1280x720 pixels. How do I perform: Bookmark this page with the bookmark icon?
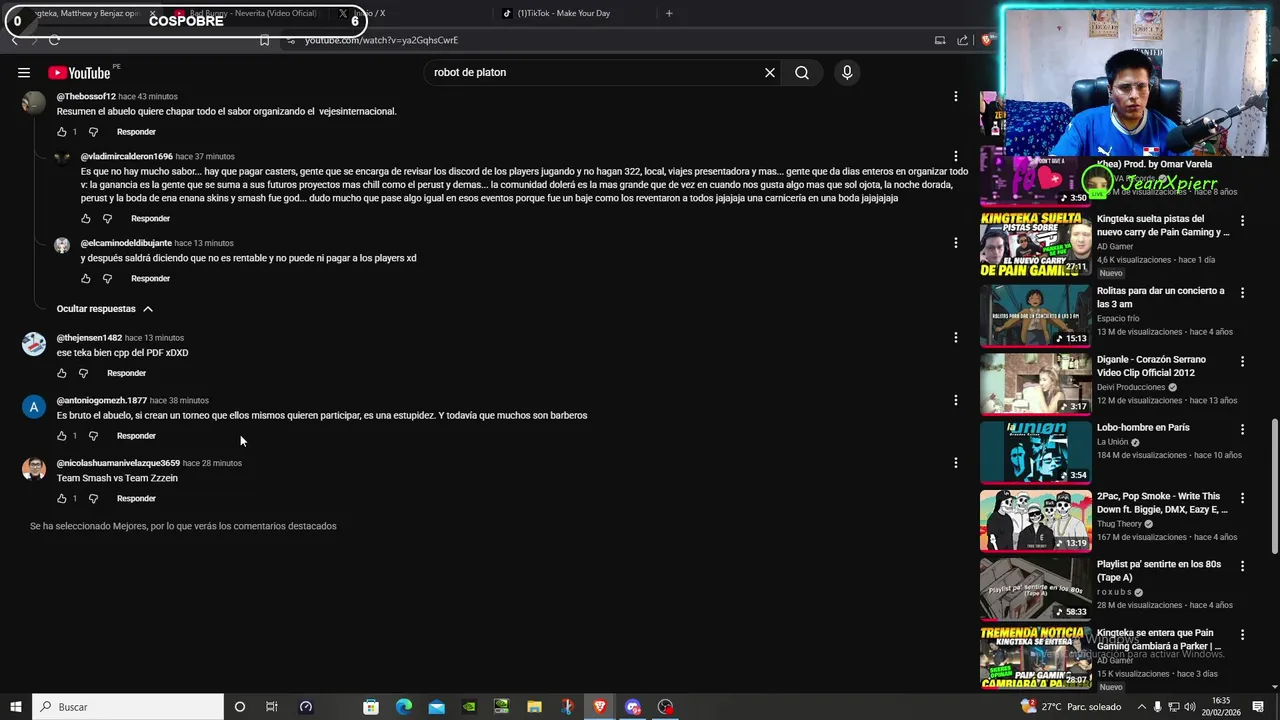click(x=264, y=40)
